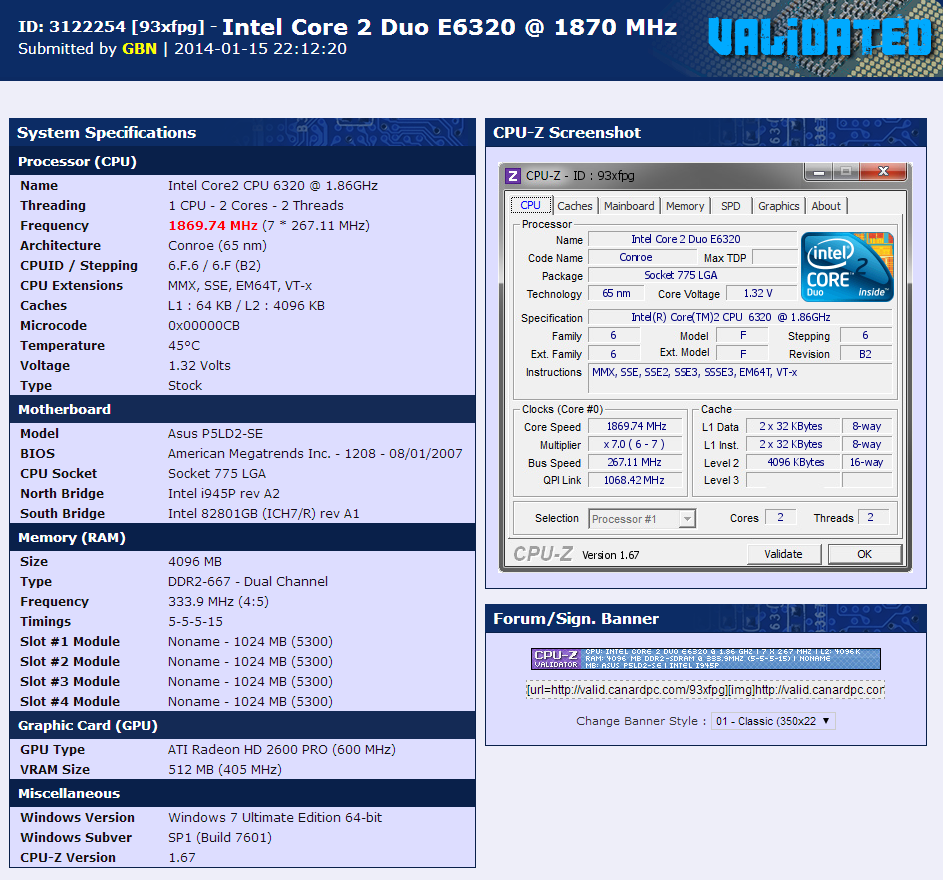Click the Instructions MMX, SSE, SSE2 field
Image resolution: width=943 pixels, height=880 pixels.
click(740, 378)
